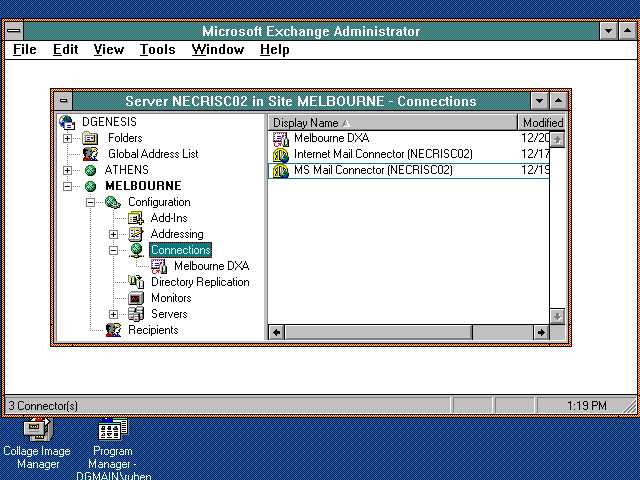
Task: Select the Recipients label in tree
Action: (x=153, y=330)
